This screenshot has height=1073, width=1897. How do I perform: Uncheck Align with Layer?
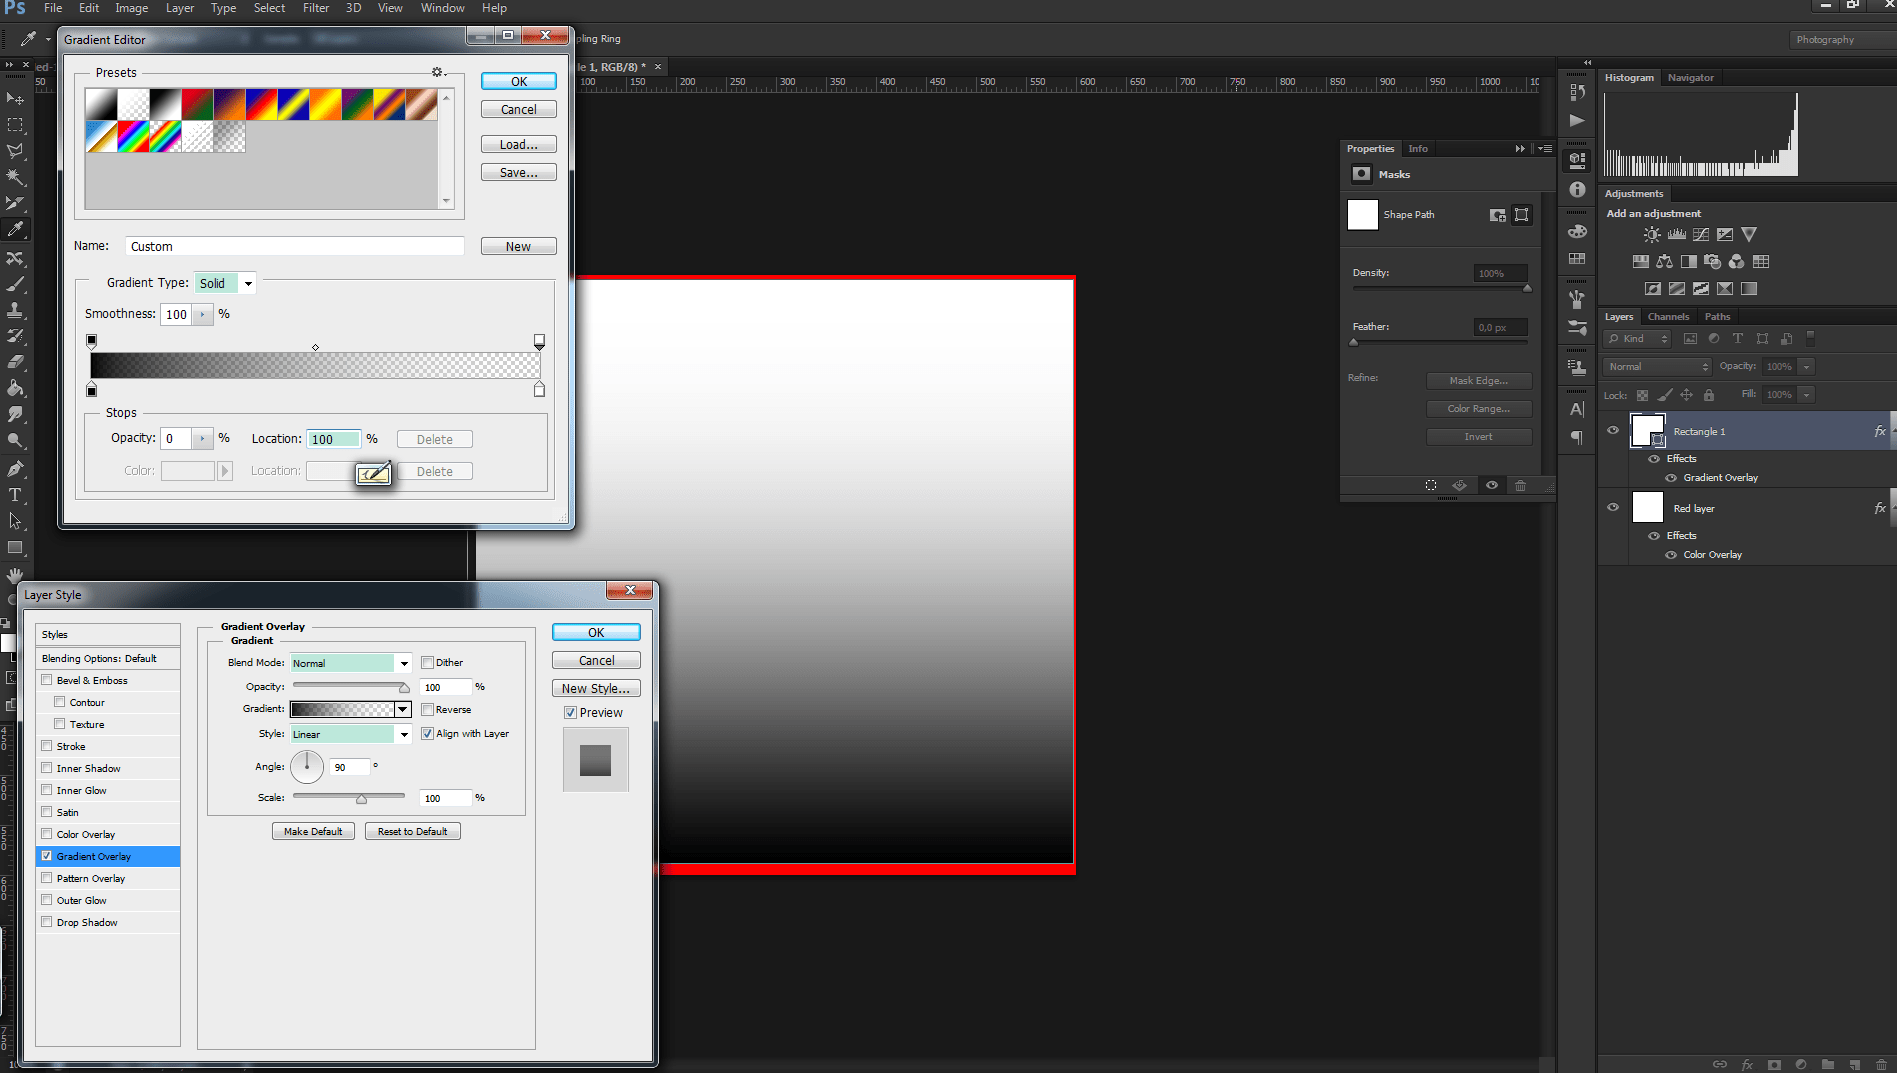427,733
